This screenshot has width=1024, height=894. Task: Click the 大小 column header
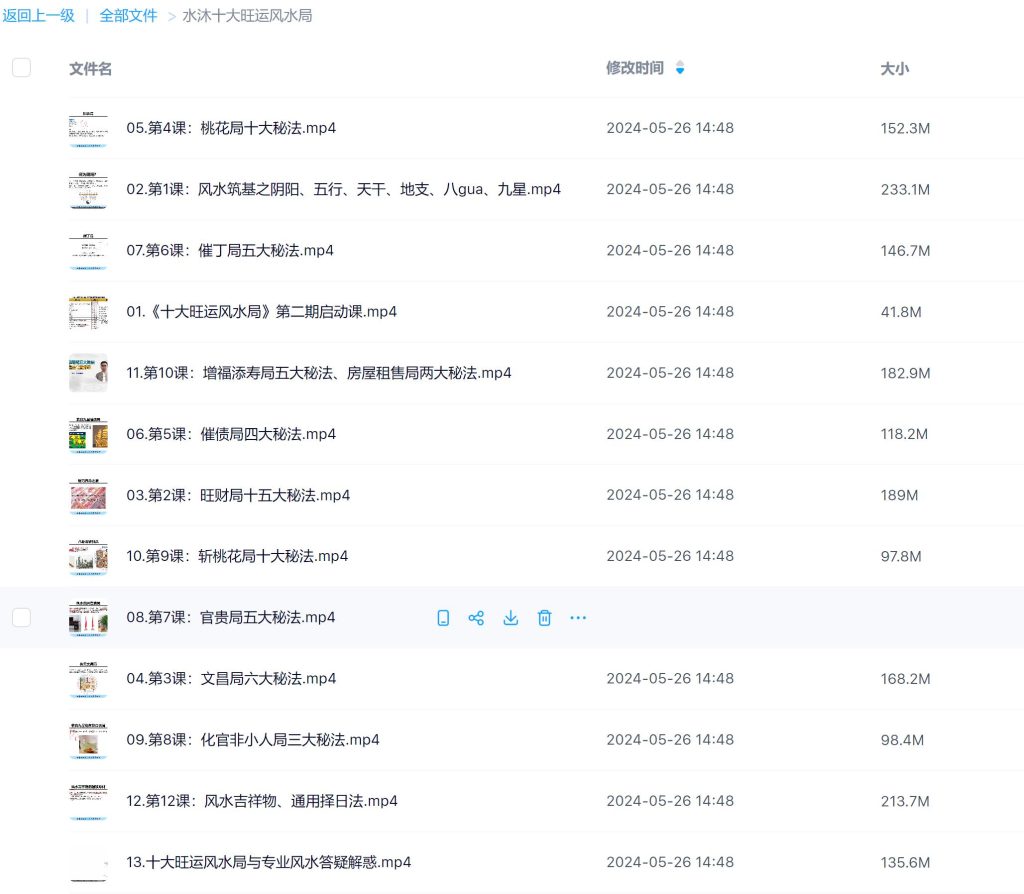coord(894,68)
